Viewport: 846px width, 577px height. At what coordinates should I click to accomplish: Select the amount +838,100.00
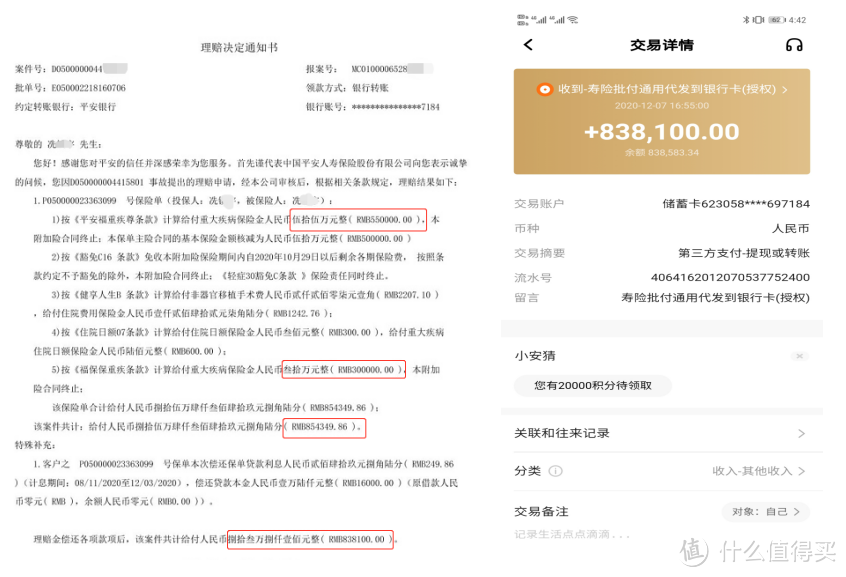661,132
